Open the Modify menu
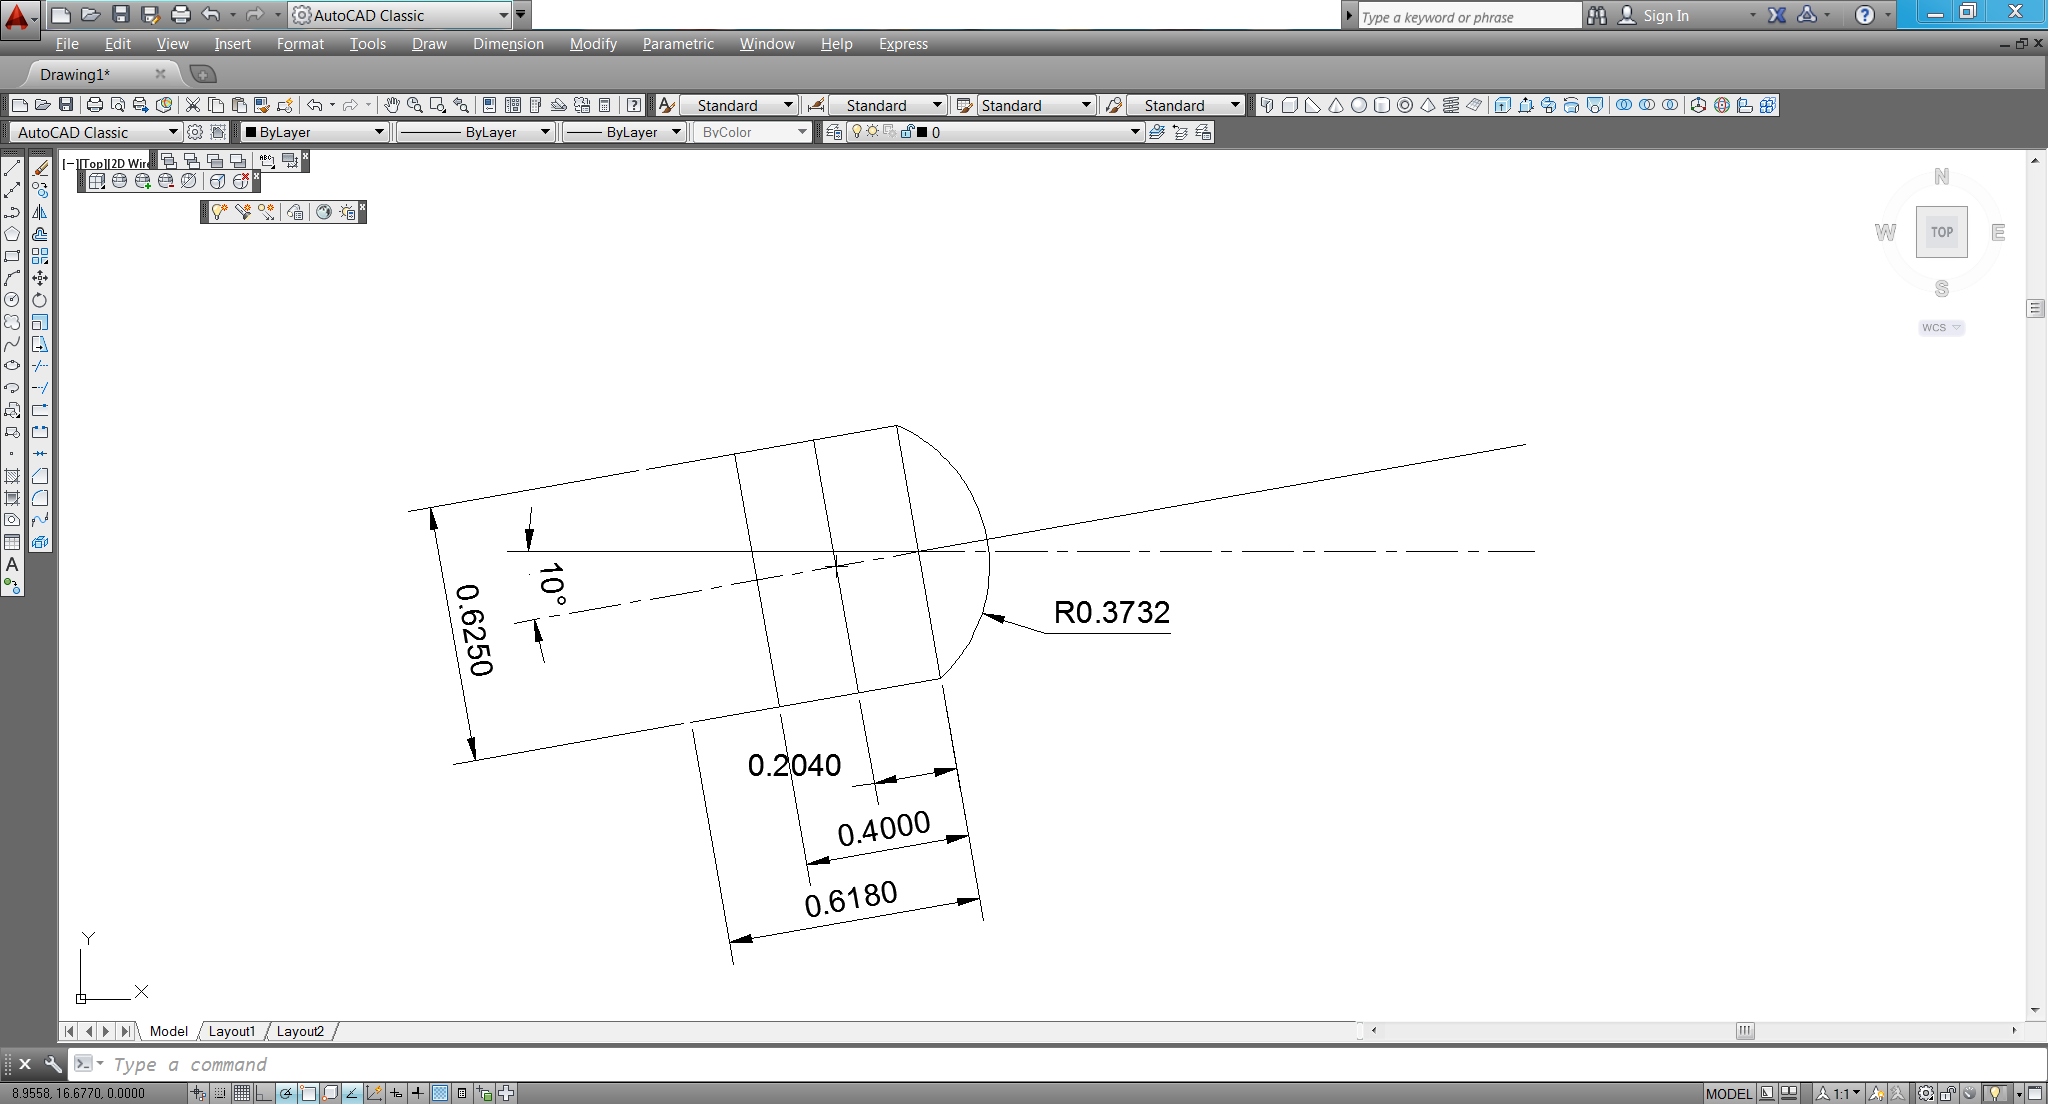 coord(593,44)
